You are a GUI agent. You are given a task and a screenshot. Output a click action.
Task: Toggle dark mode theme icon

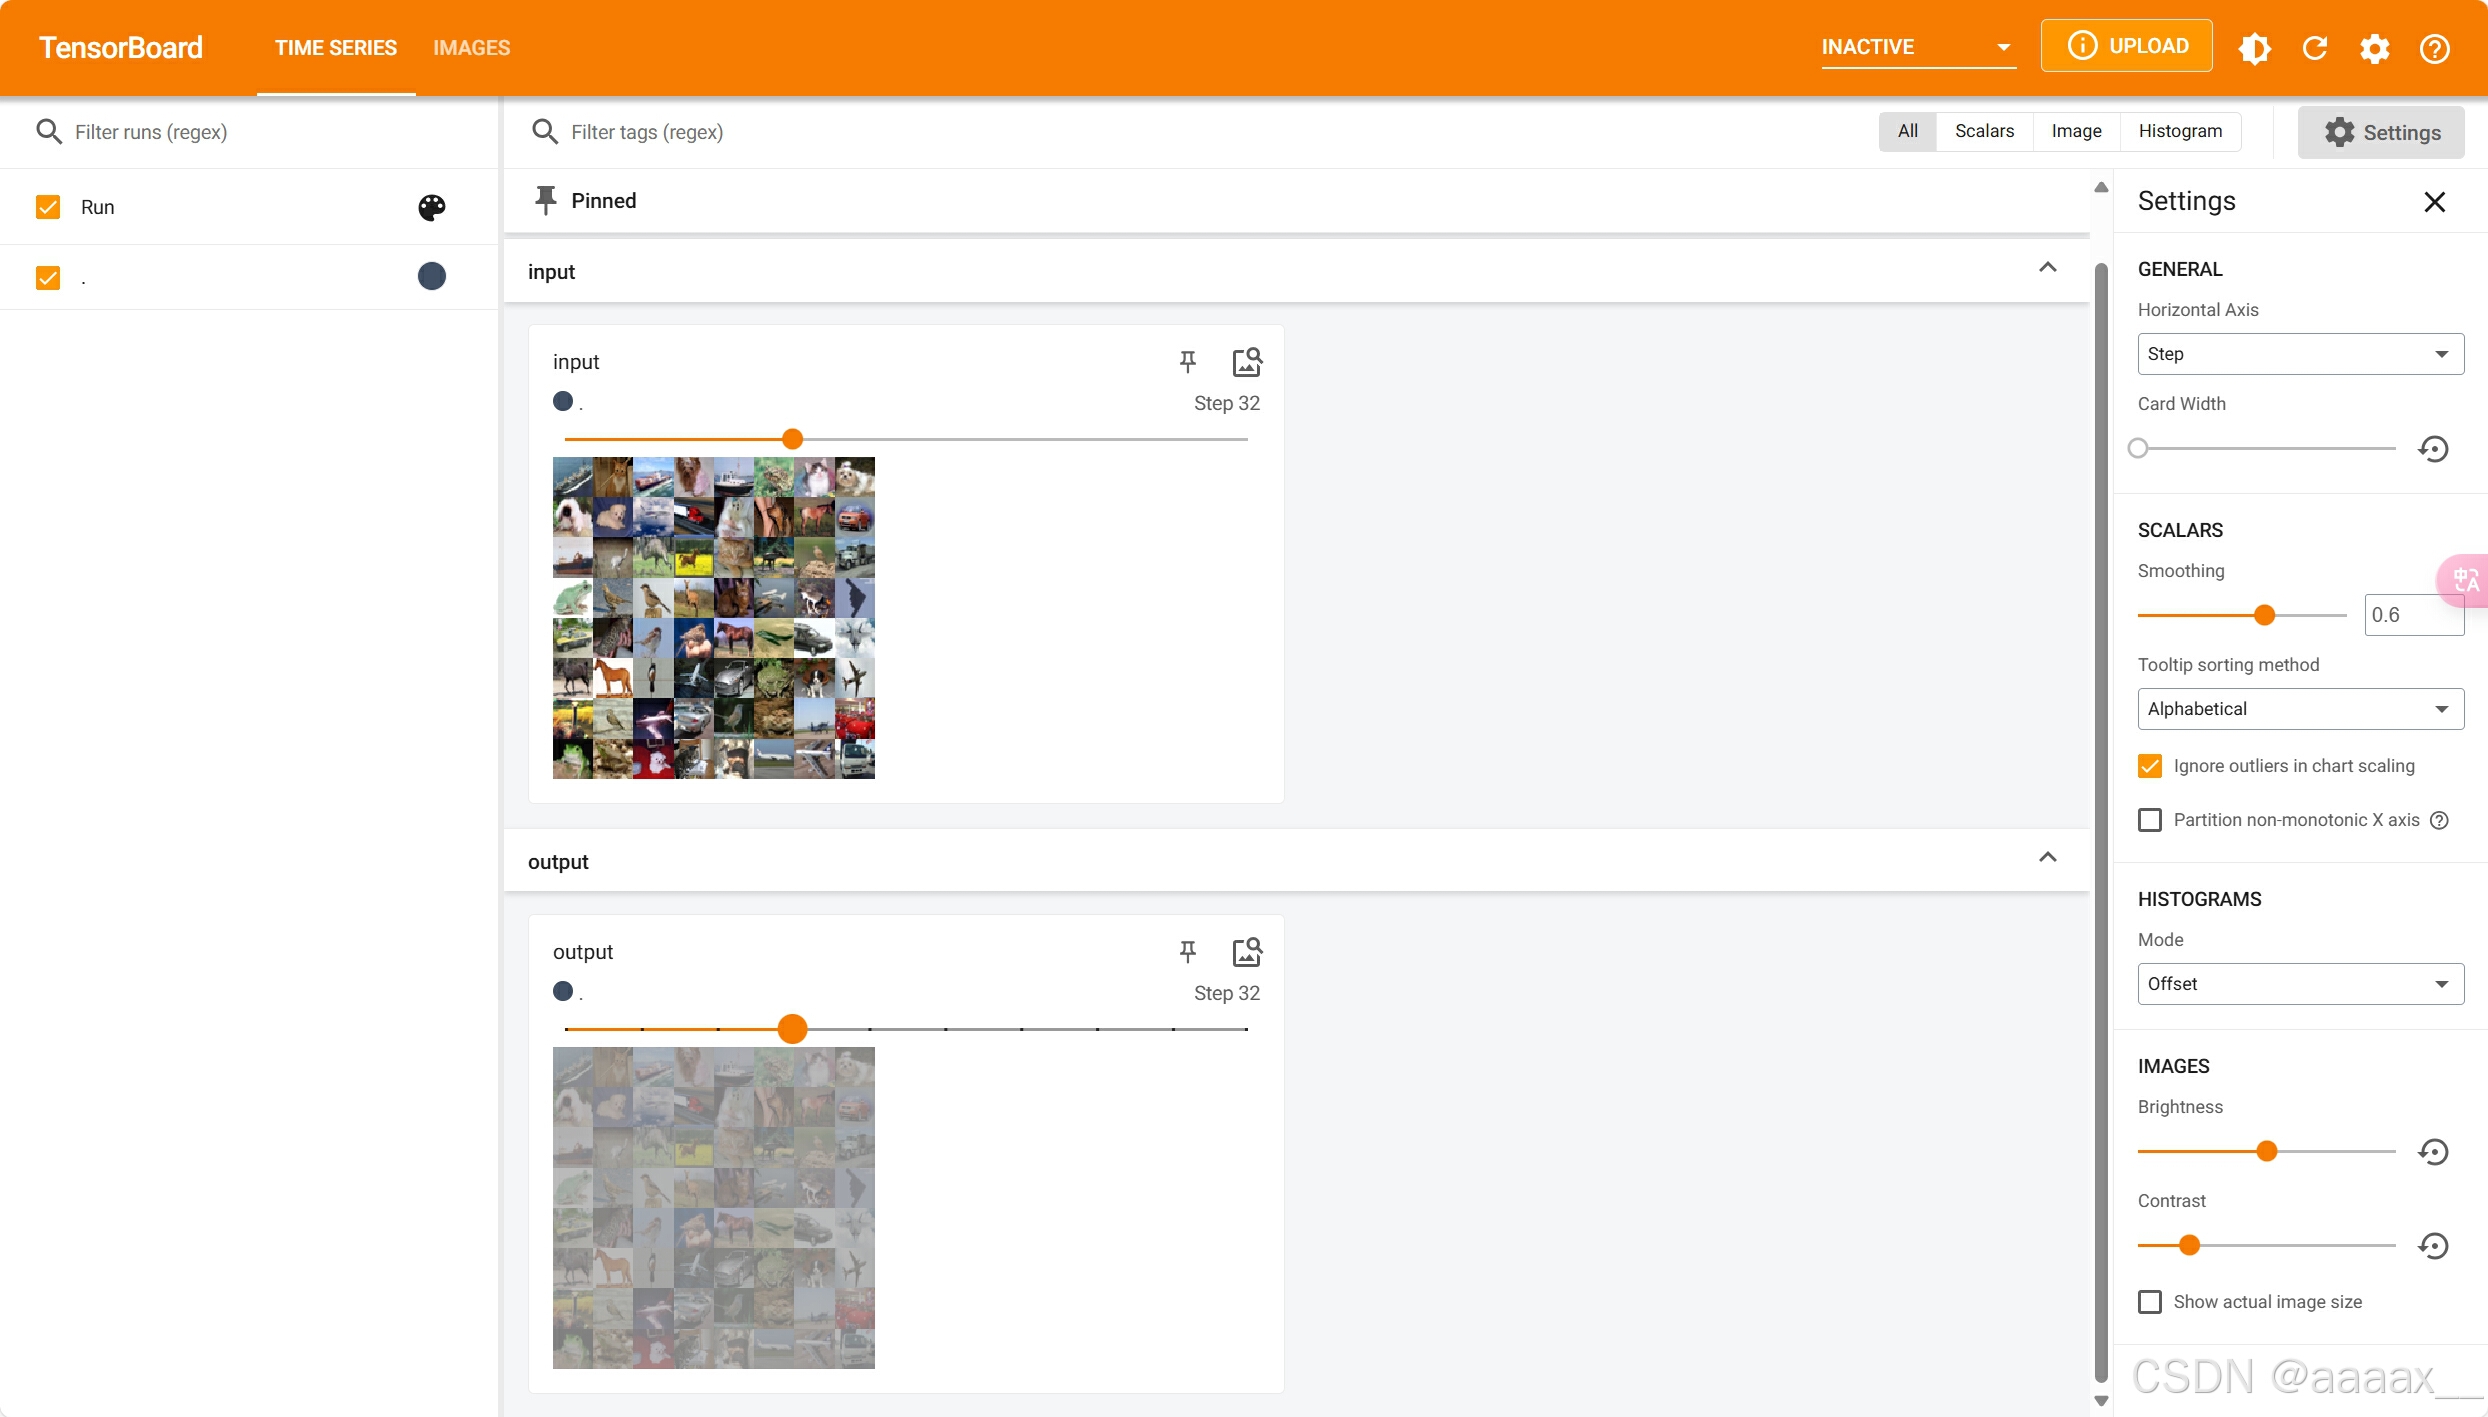pos(2254,47)
